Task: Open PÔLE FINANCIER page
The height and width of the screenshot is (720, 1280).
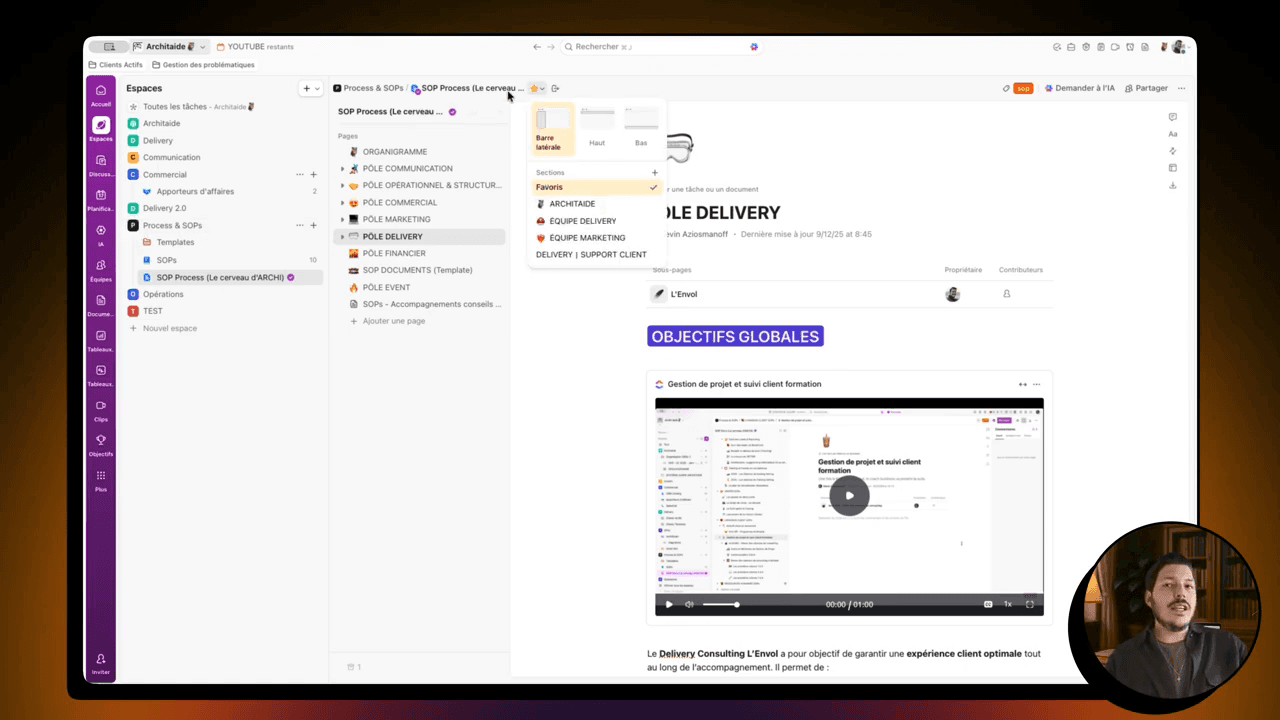Action: 393,254
